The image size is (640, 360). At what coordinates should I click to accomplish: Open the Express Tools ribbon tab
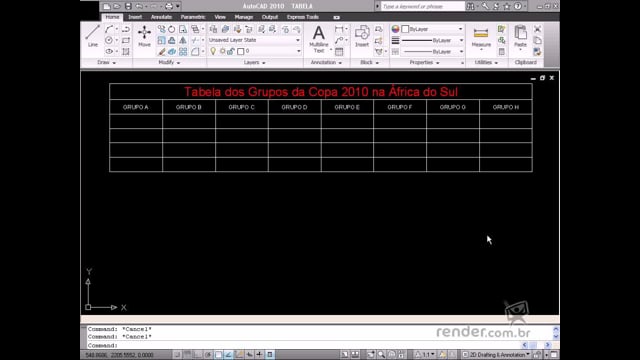[x=302, y=17]
